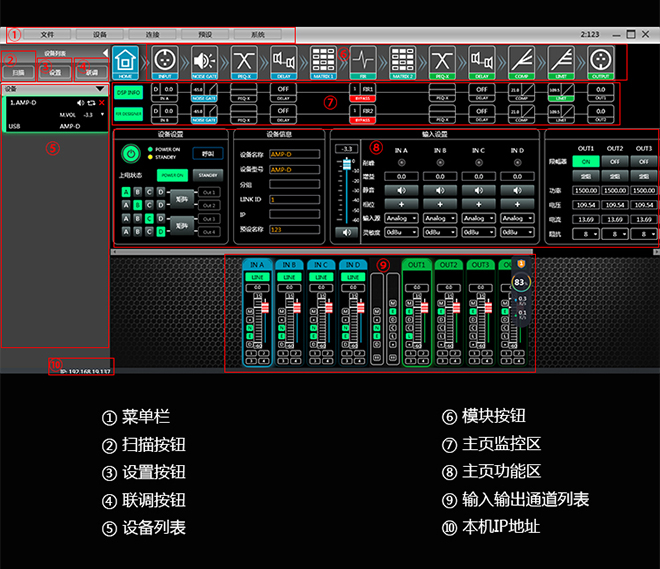The height and width of the screenshot is (569, 660).
Task: Open the 预设 menu
Action: tap(205, 35)
